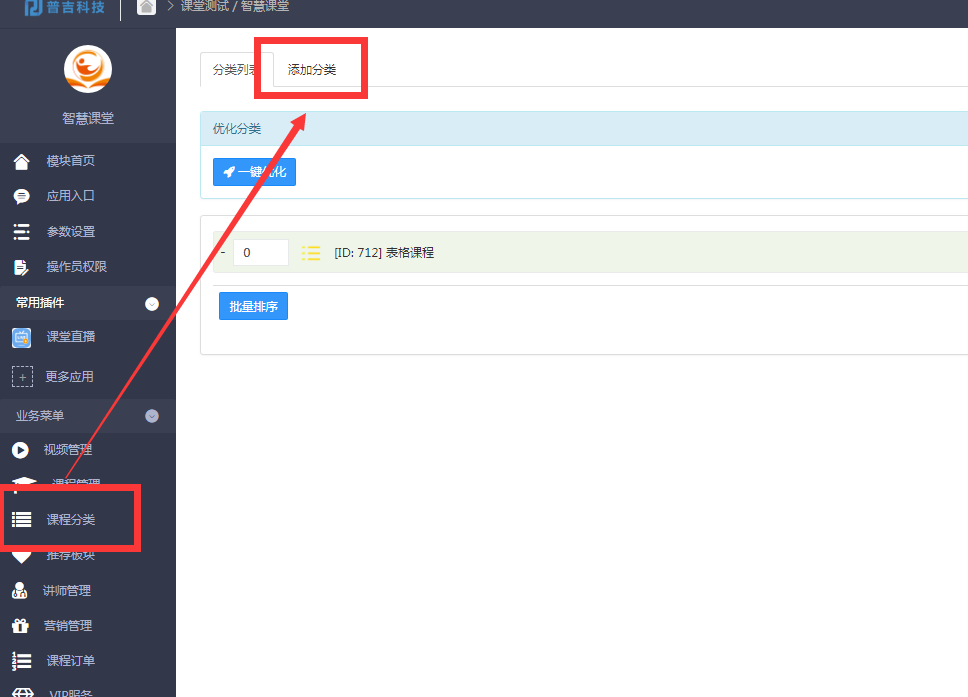Click the 业务菜单 section title

(x=40, y=416)
